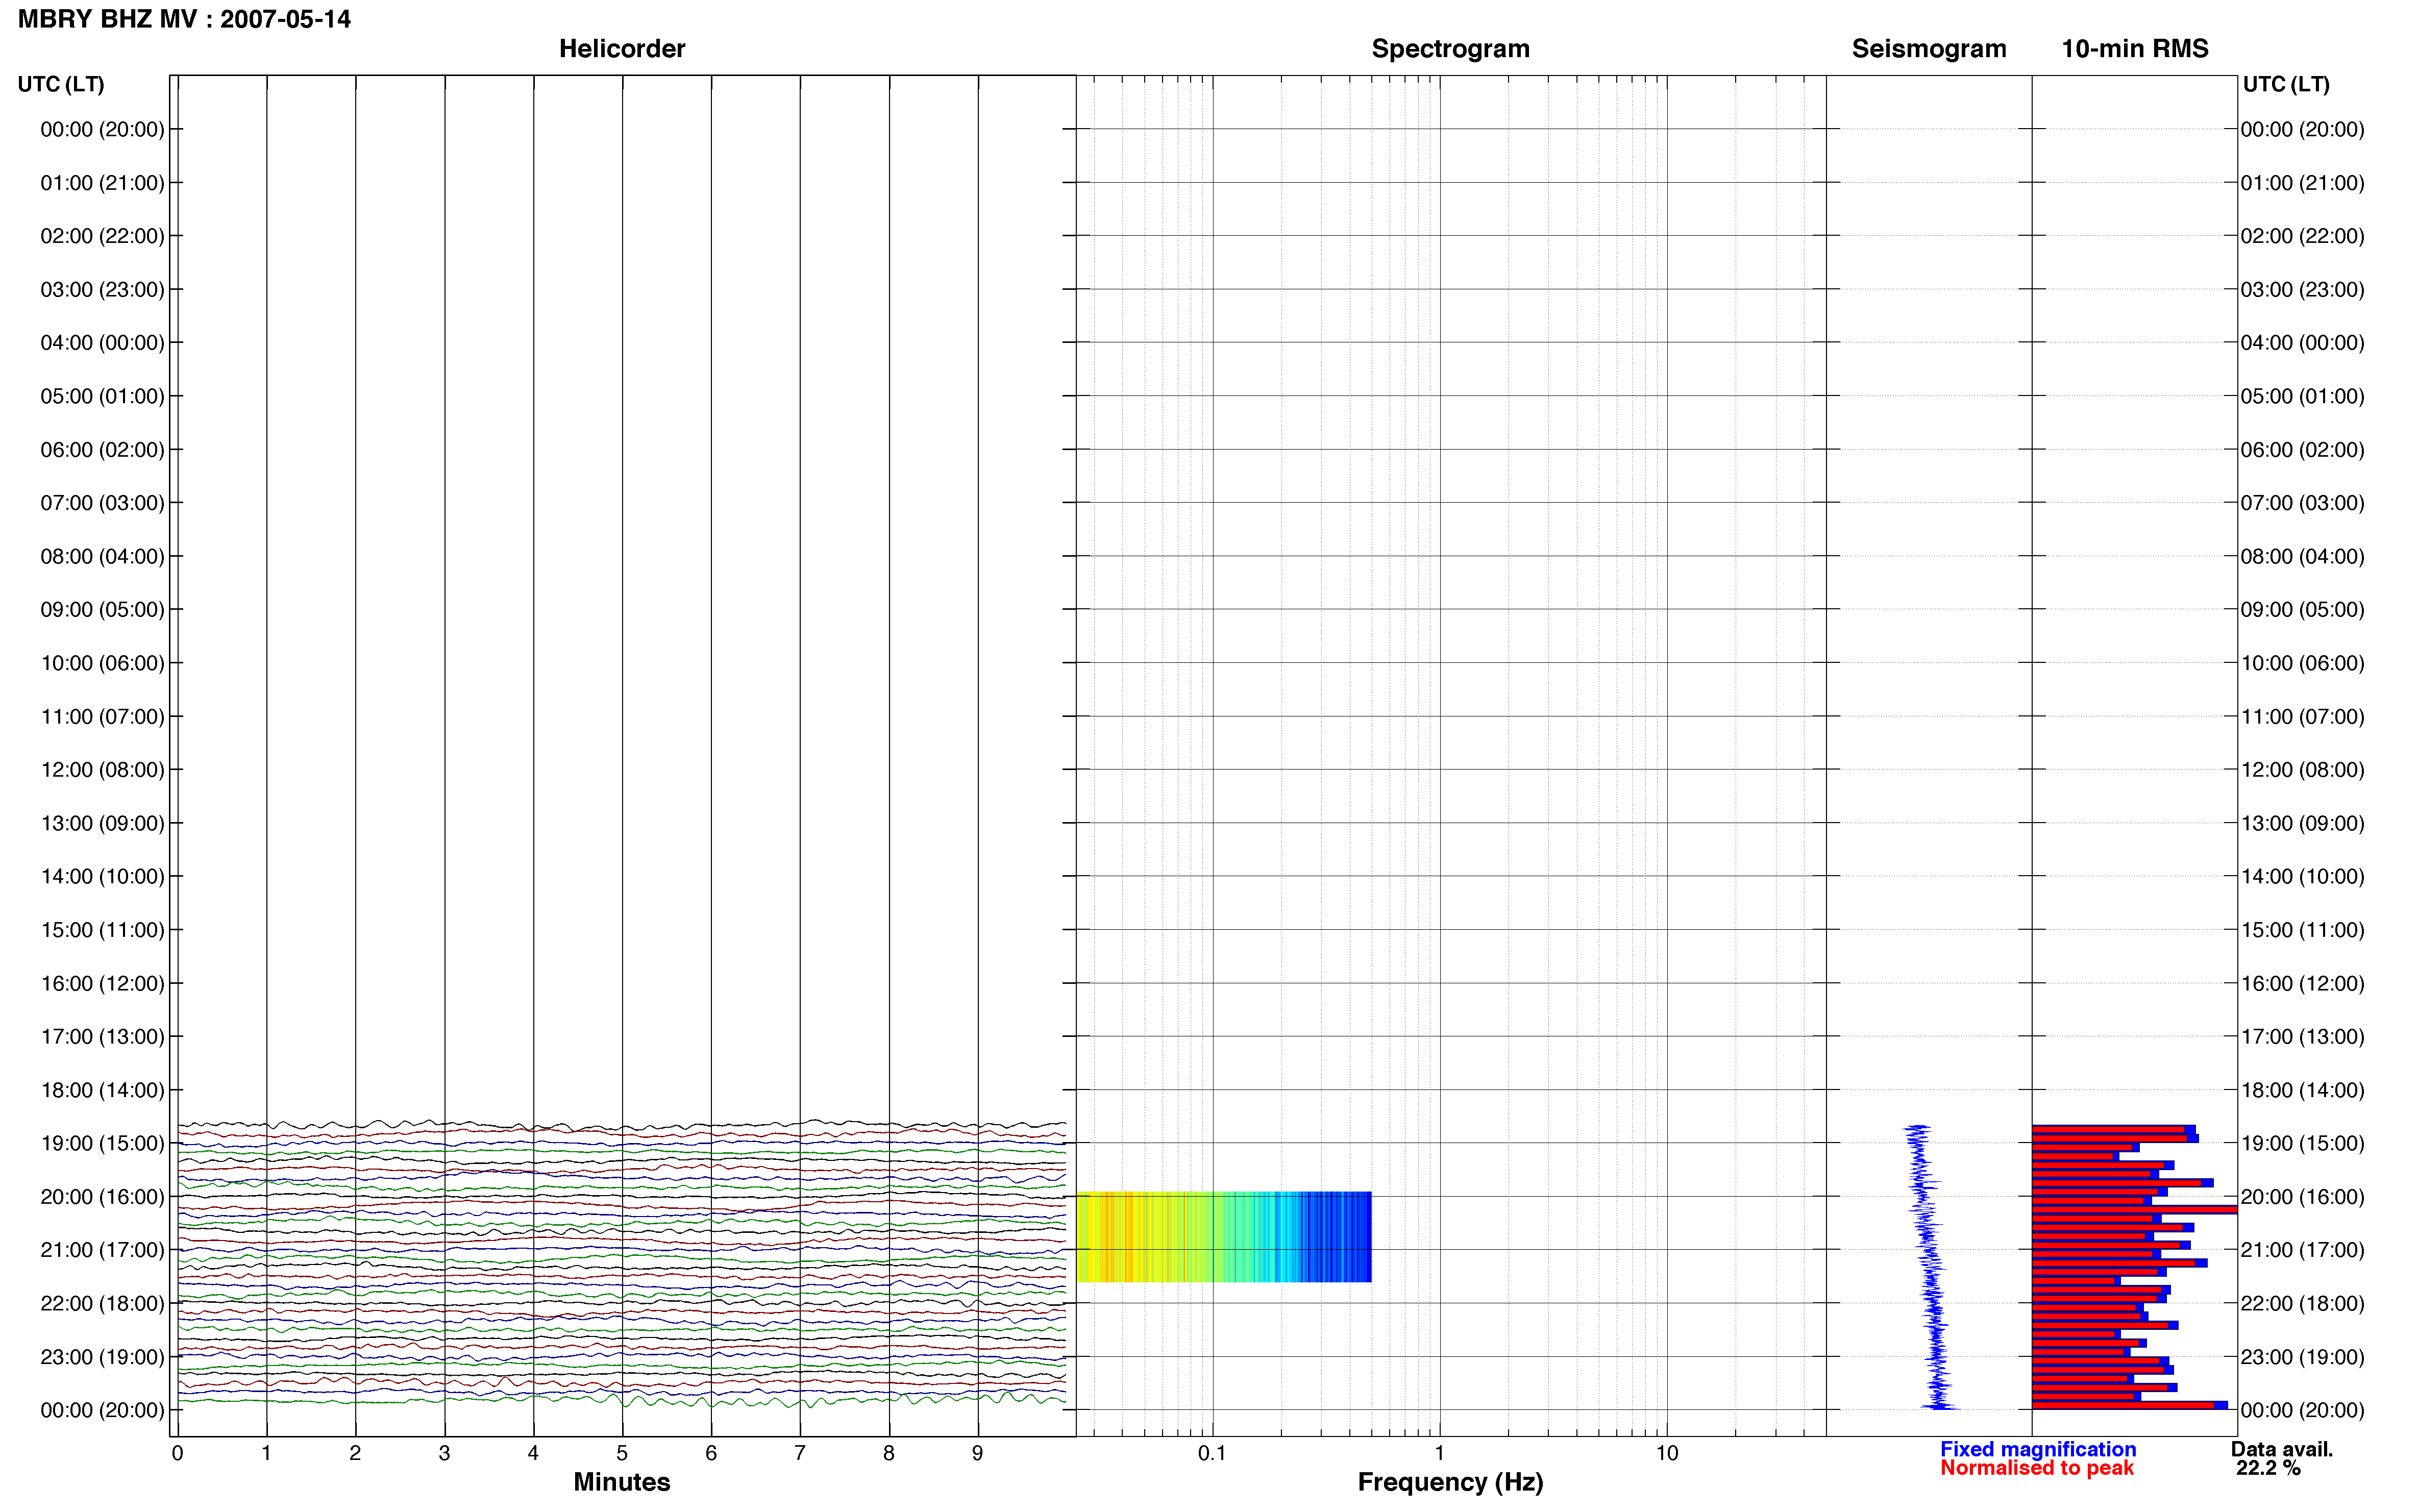2419x1512 pixels.
Task: Click the topmost black helicorder trace above the 19:00 tick
Action: point(621,1126)
